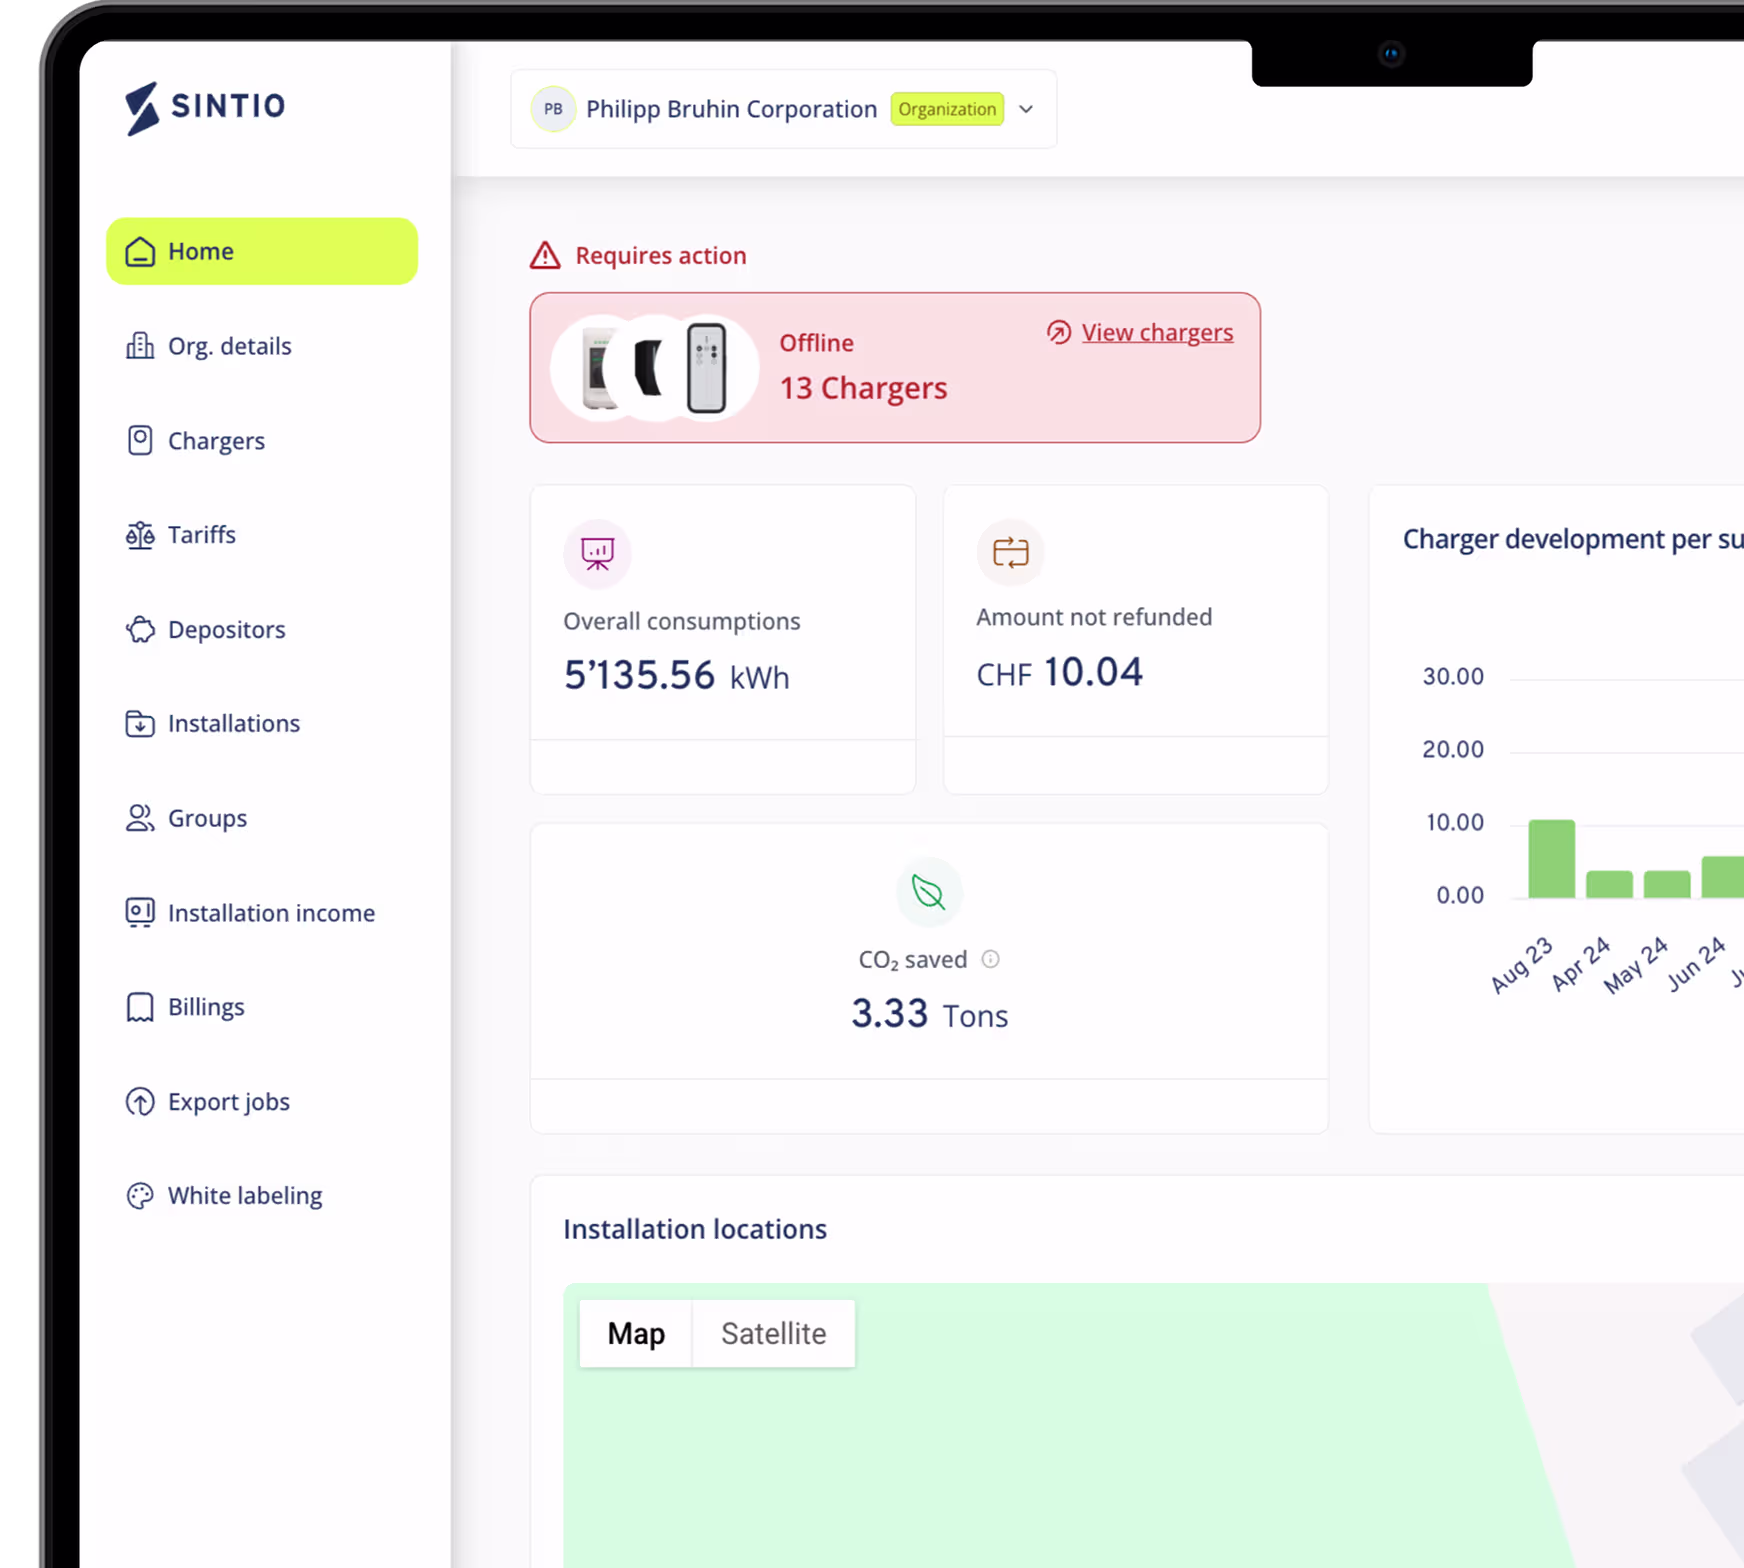Click the Apr 24 axis label

(x=1581, y=964)
